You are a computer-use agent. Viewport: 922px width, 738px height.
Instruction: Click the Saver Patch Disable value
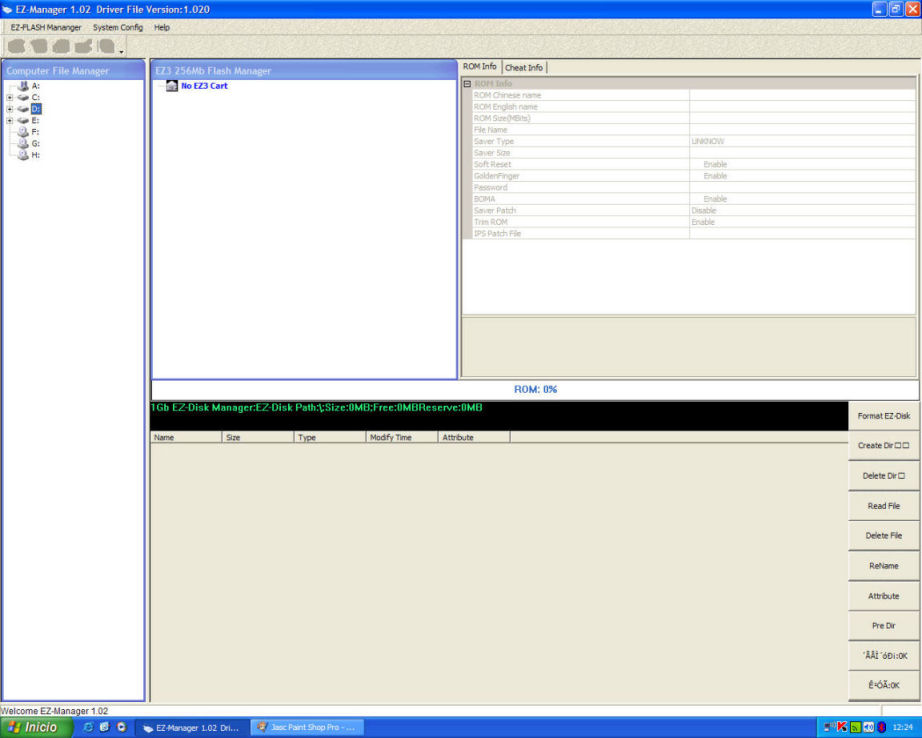point(704,211)
